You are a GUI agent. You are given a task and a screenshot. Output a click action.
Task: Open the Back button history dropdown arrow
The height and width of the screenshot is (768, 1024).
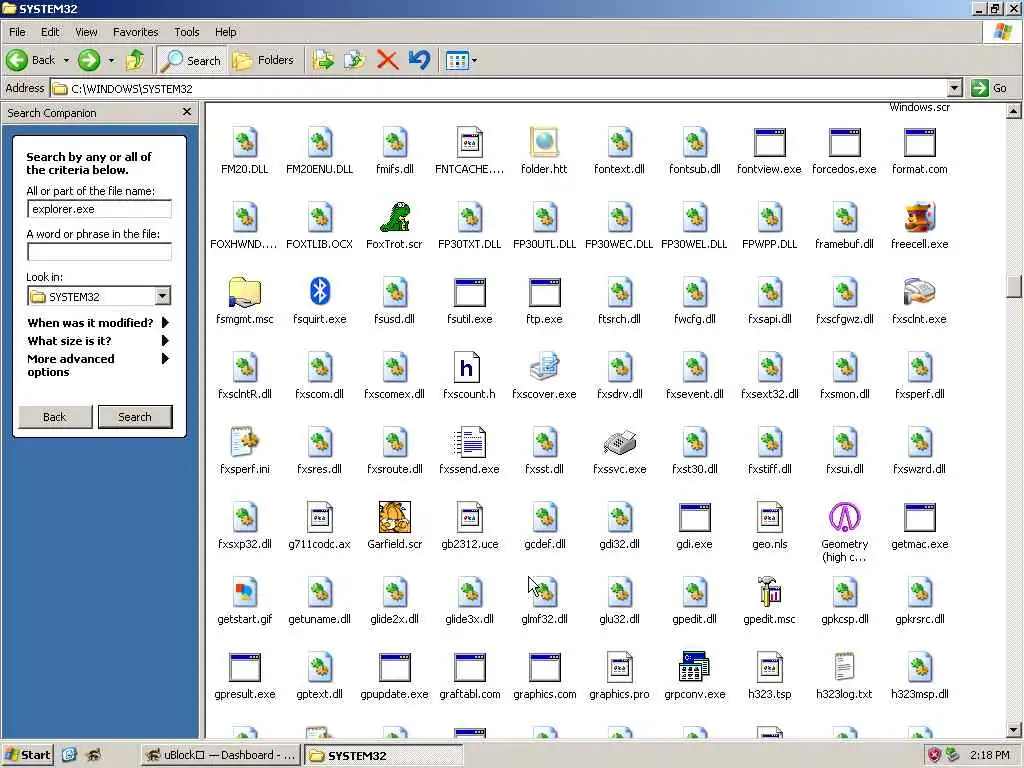click(x=66, y=60)
